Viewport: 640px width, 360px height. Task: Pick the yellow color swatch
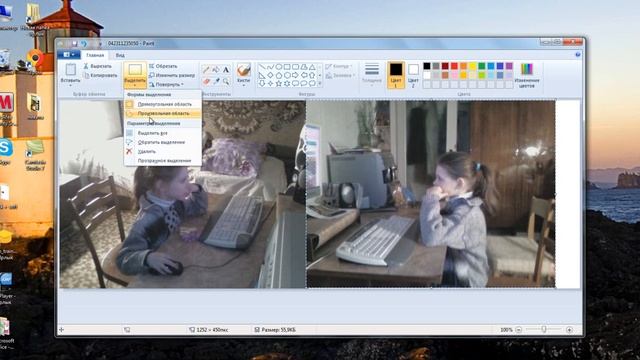click(x=473, y=66)
